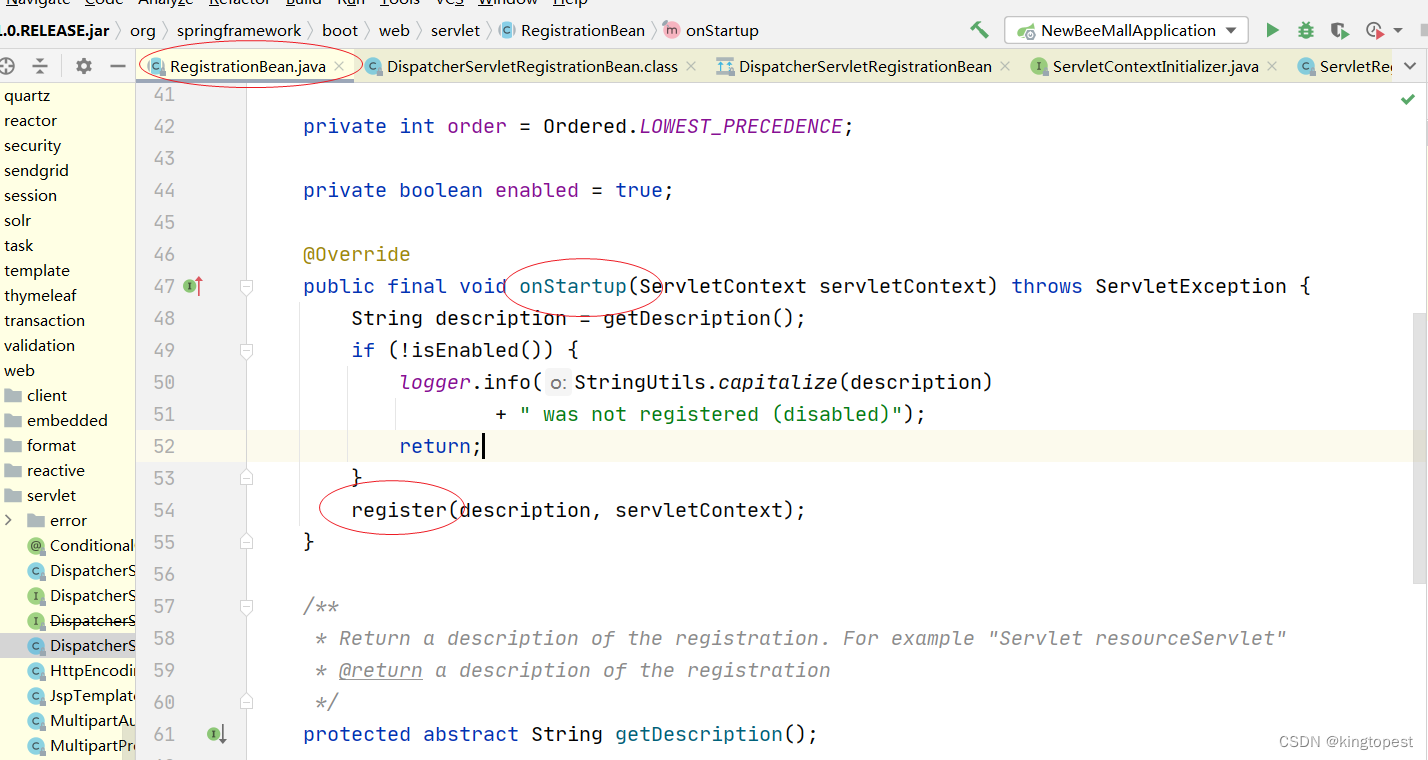This screenshot has height=760, width=1428.
Task: Open the project panel settings gear
Action: (x=84, y=66)
